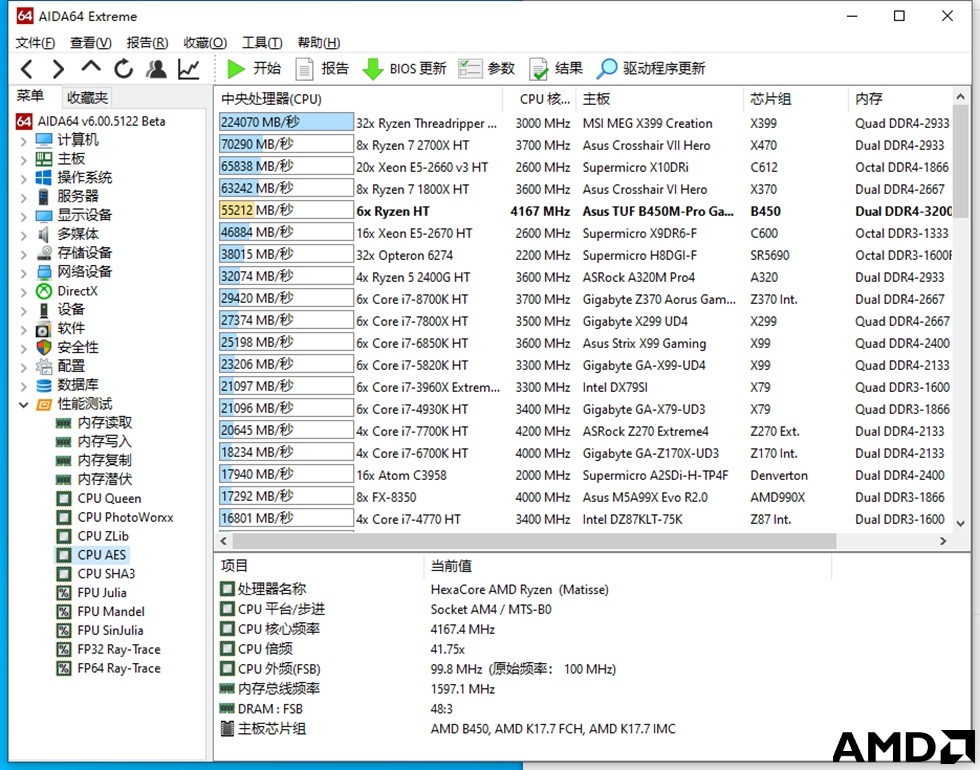
Task: Click the 当前值 column header
Action: pyautogui.click(x=627, y=566)
